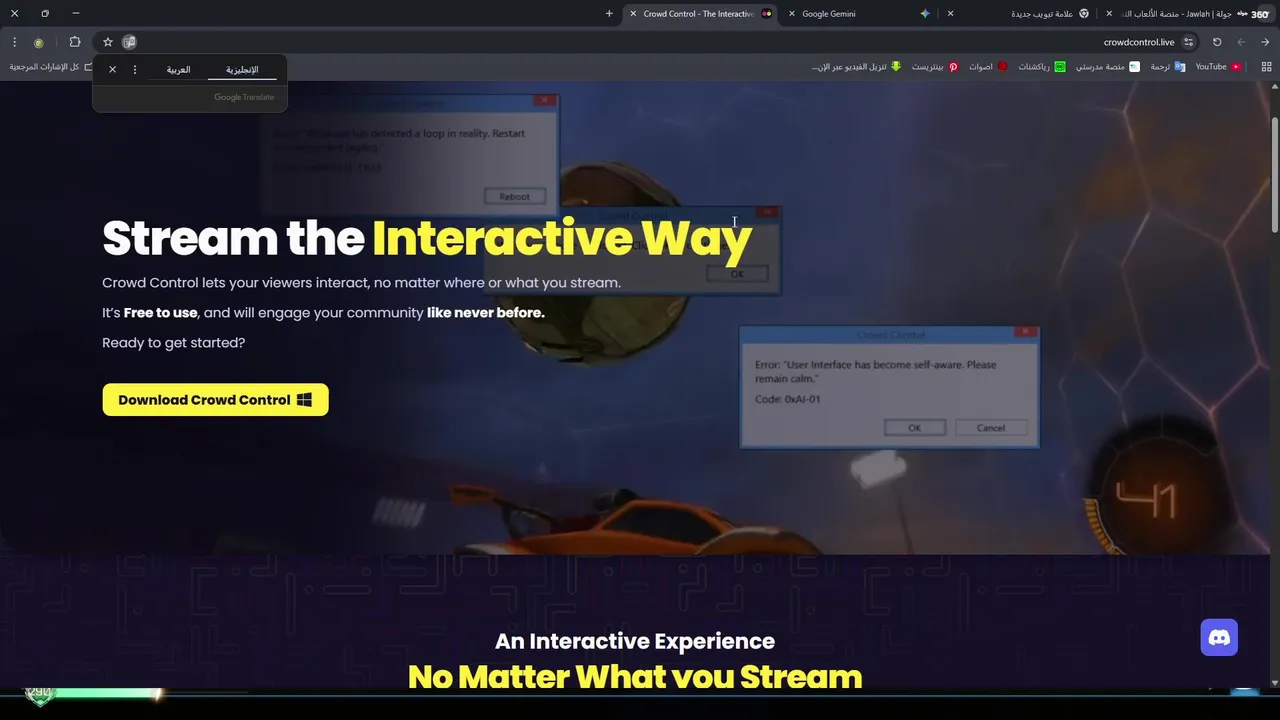Open the تنزيل الفيديو bookmark
This screenshot has height=720, width=1280.
[856, 67]
